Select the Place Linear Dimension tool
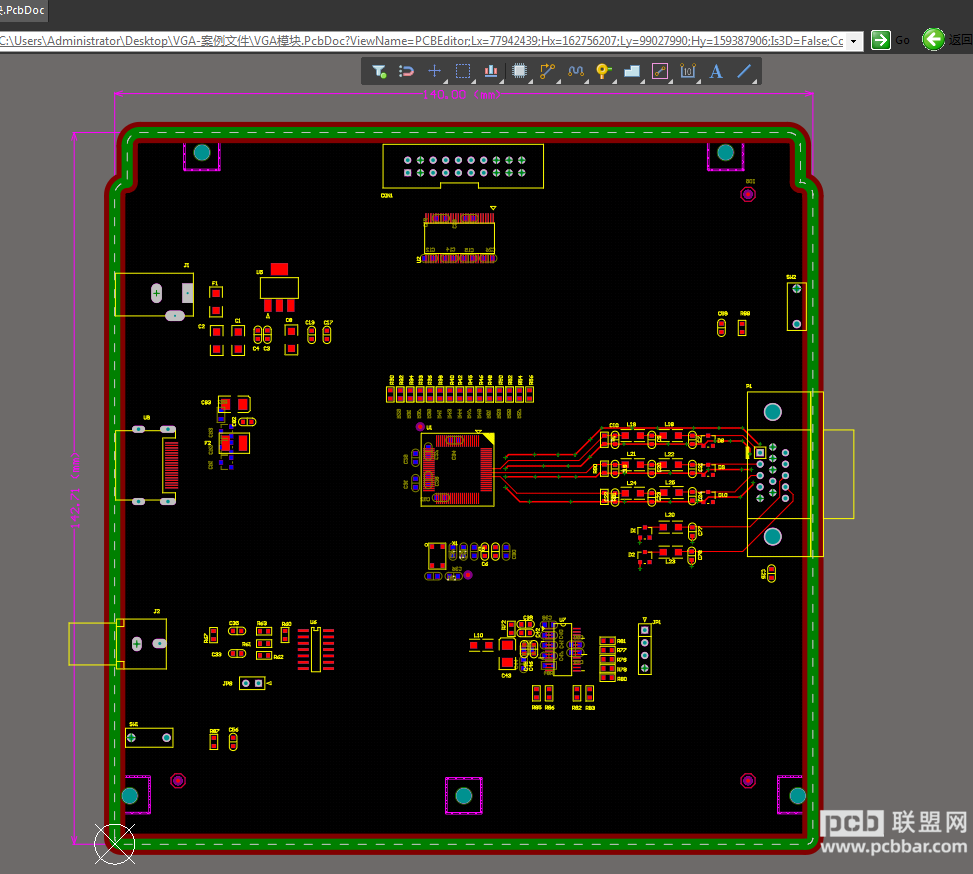973x874 pixels. (x=688, y=71)
